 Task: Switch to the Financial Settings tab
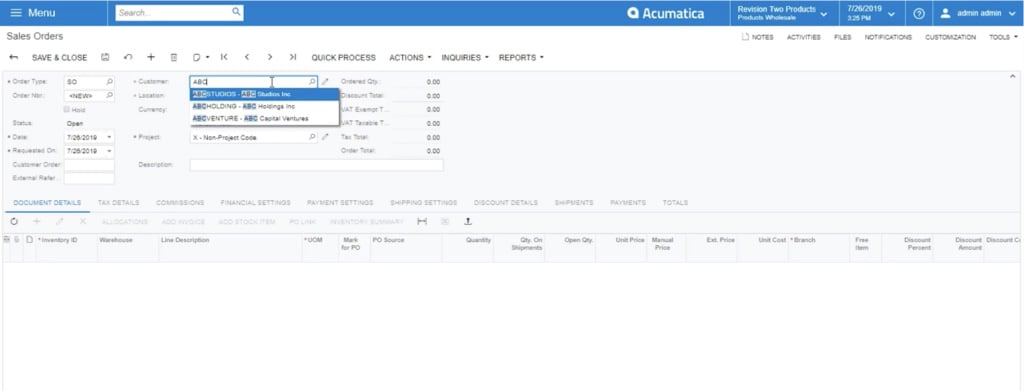click(x=255, y=203)
